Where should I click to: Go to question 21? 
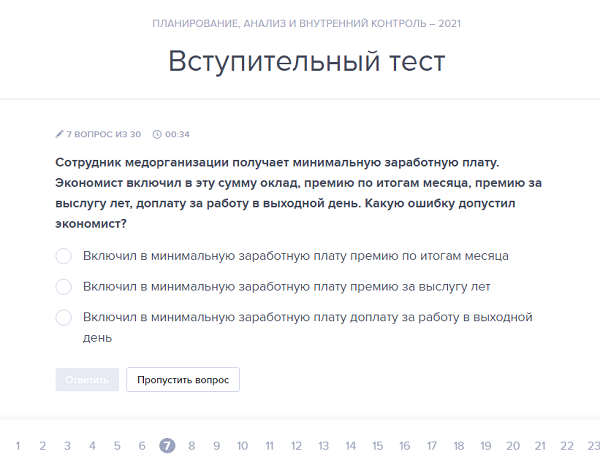540,446
